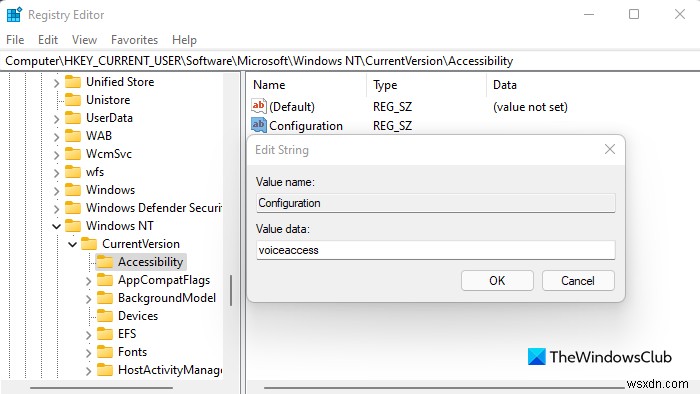Click the UserData folder icon
This screenshot has width=700, height=394.
pos(73,118)
